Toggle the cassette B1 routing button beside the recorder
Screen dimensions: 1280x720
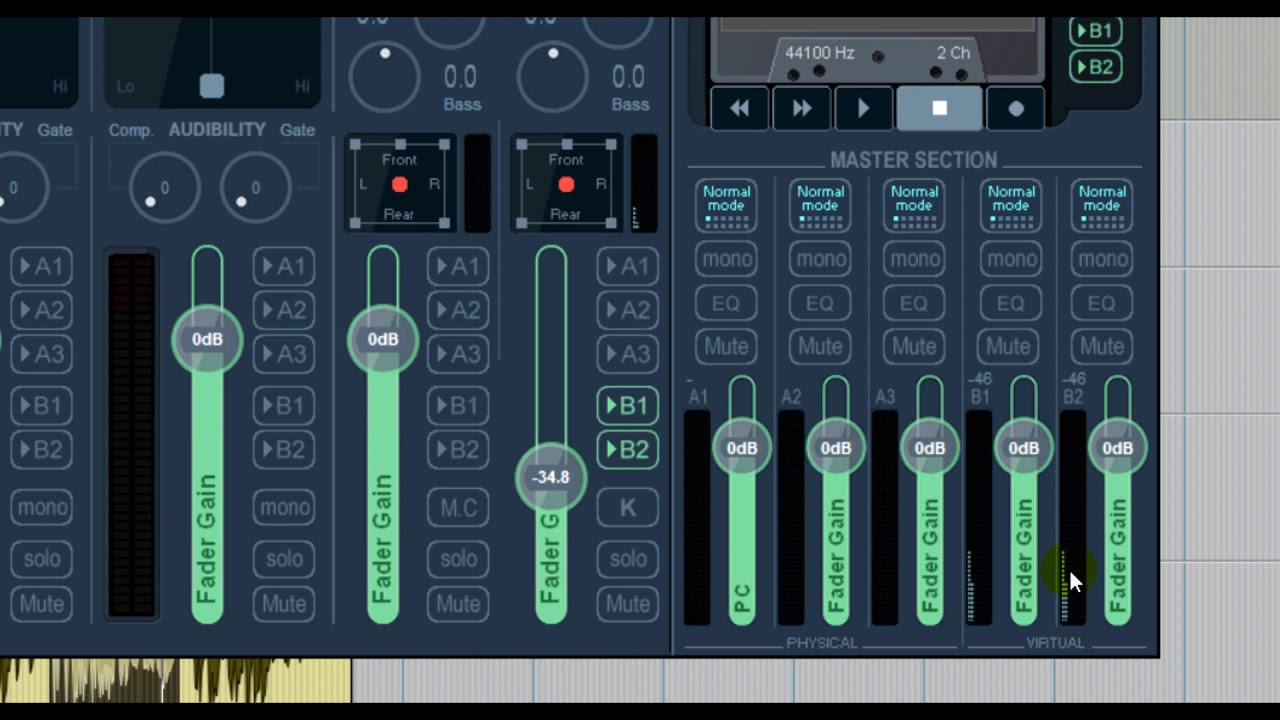[x=1095, y=30]
